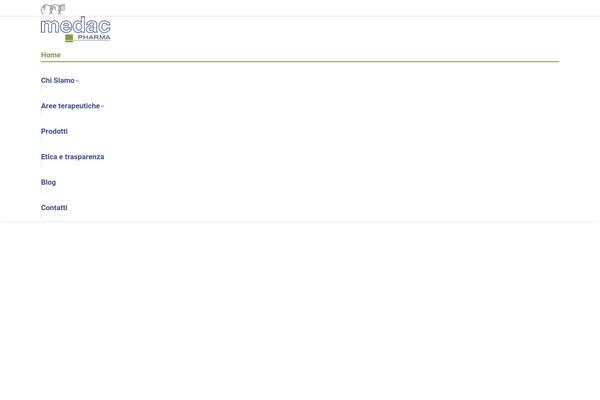
Task: Expand the Chi Siamo submenu arrow
Action: pyautogui.click(x=77, y=81)
